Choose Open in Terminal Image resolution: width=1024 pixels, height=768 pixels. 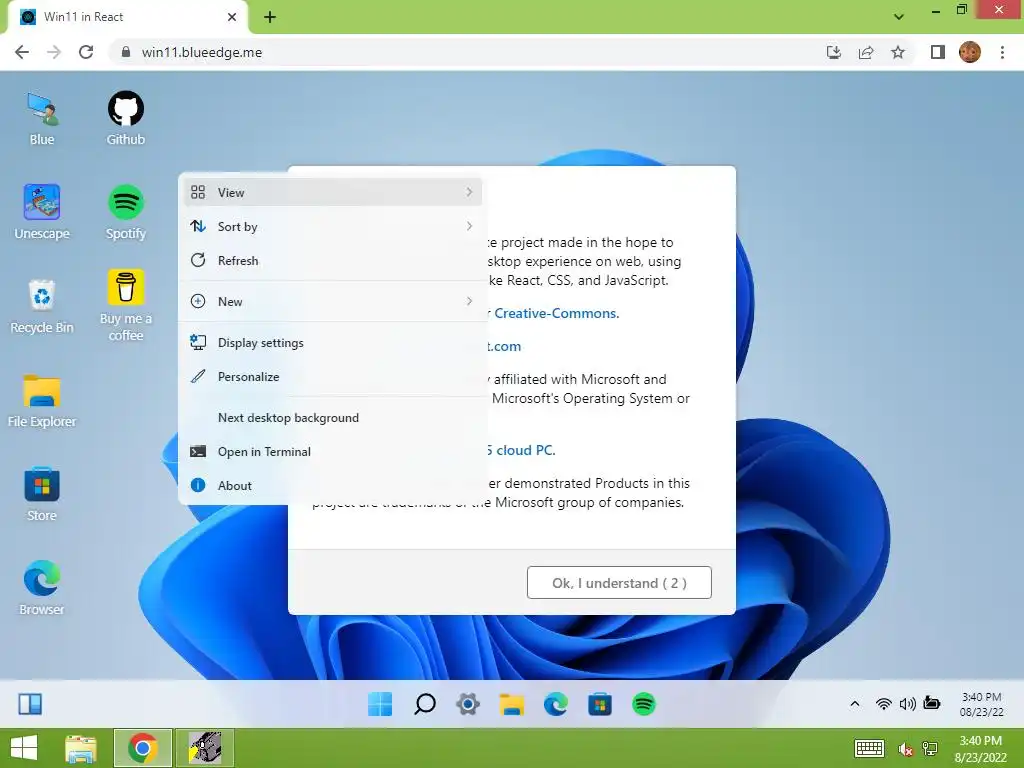[332, 451]
